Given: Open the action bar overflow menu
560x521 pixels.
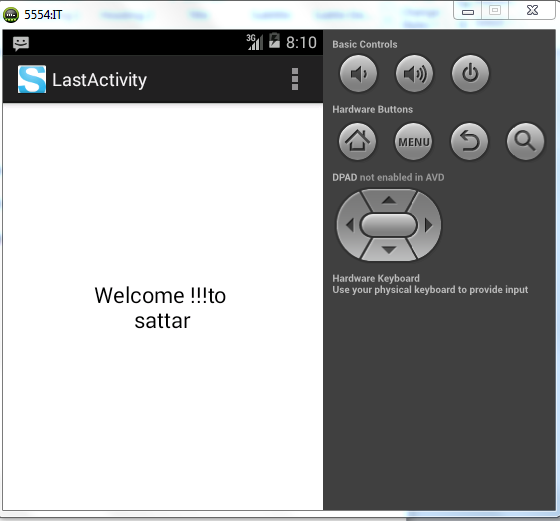Looking at the screenshot, I should pos(295,79).
